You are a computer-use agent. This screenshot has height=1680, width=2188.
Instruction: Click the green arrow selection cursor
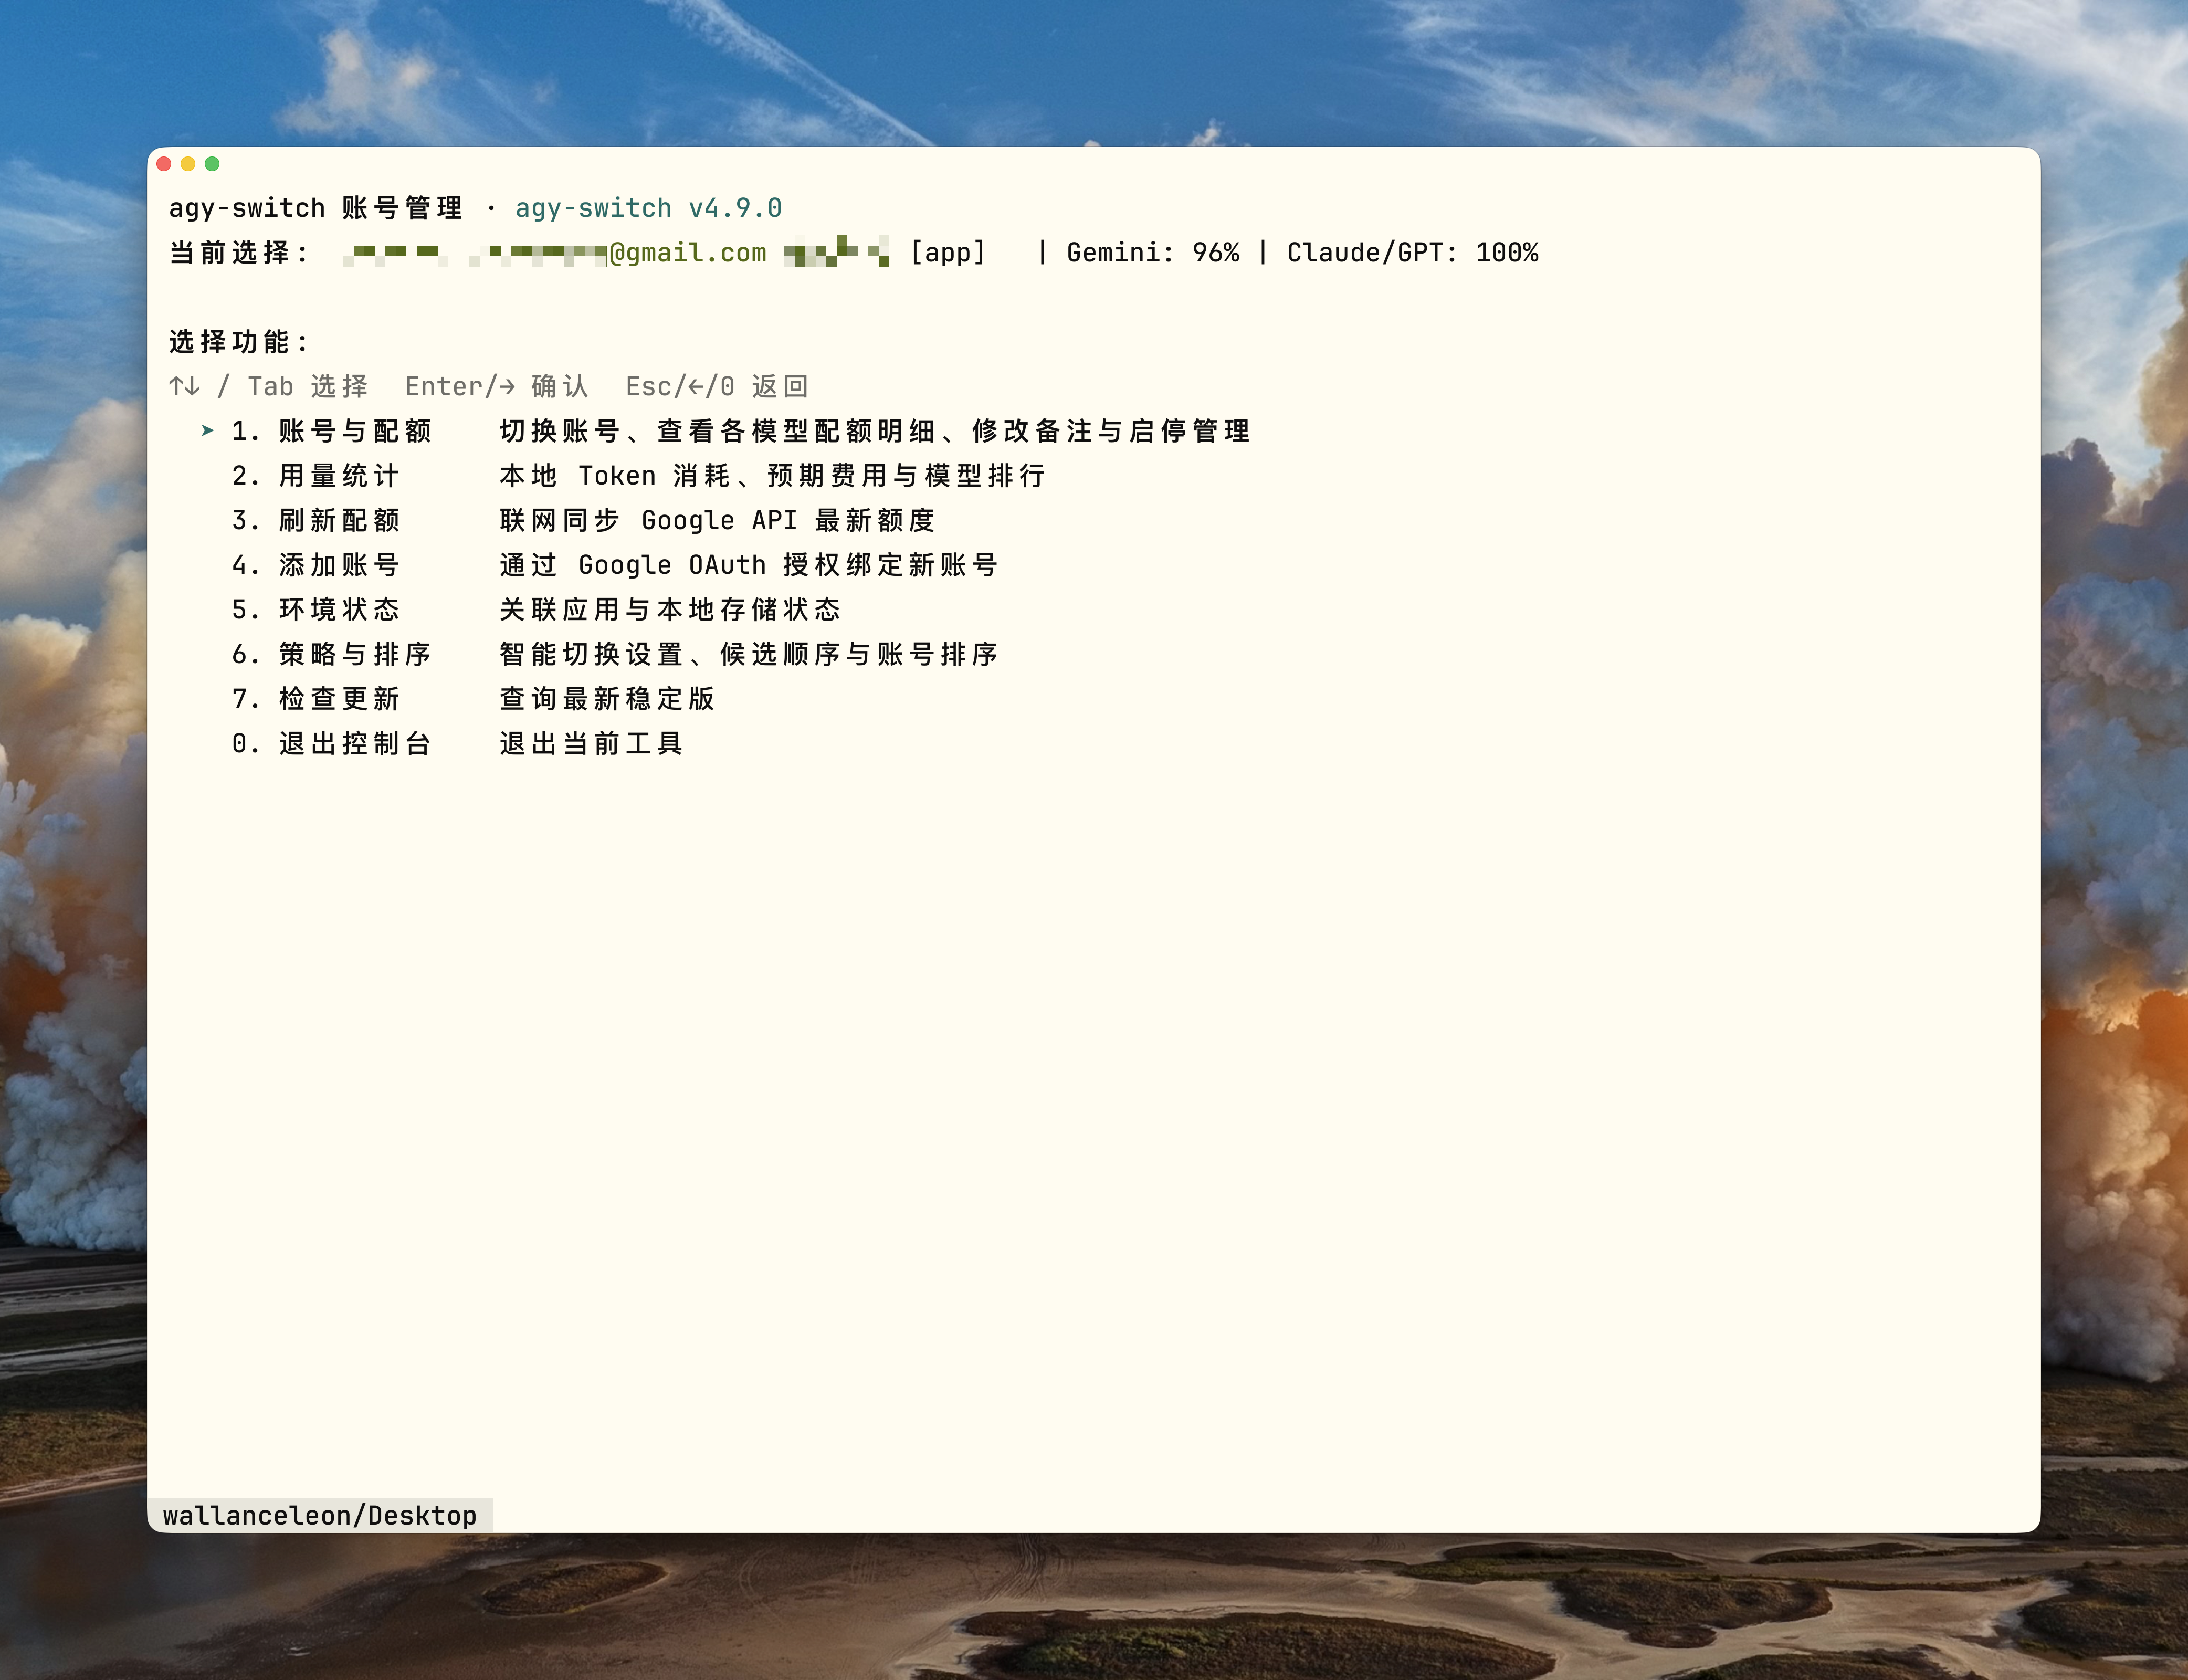[207, 431]
